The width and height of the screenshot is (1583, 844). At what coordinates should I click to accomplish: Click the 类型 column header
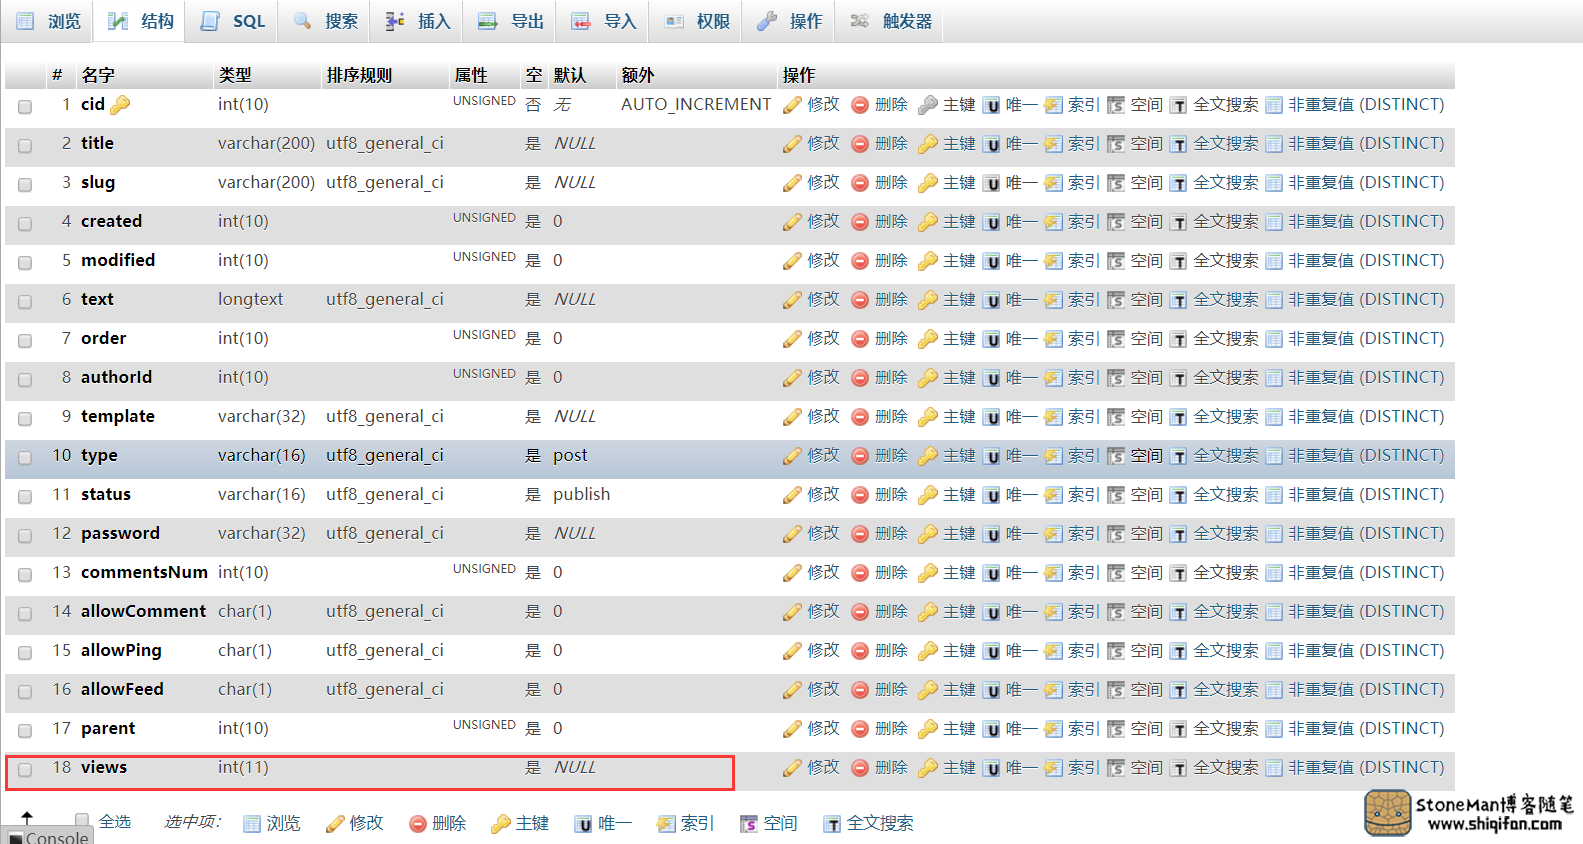click(235, 75)
